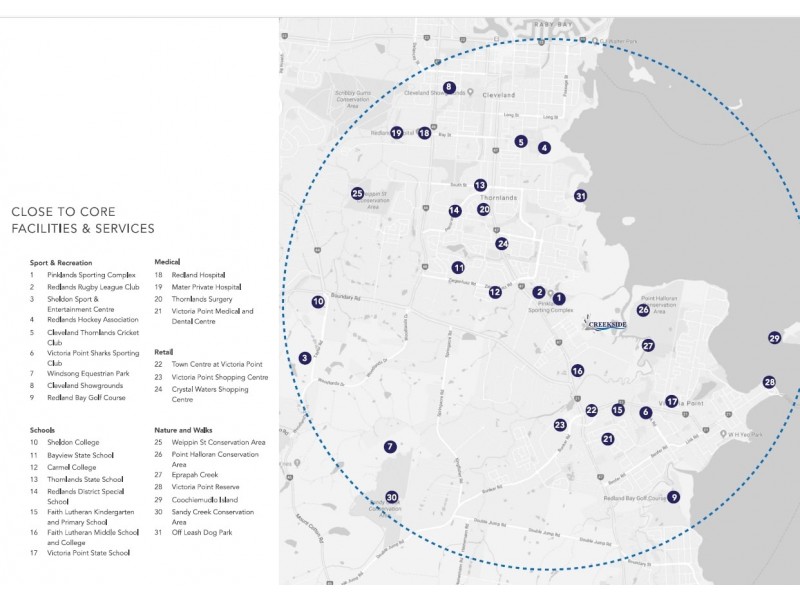
Task: Click 'Redland Bay Golf Course' legend entry
Action: (x=86, y=398)
